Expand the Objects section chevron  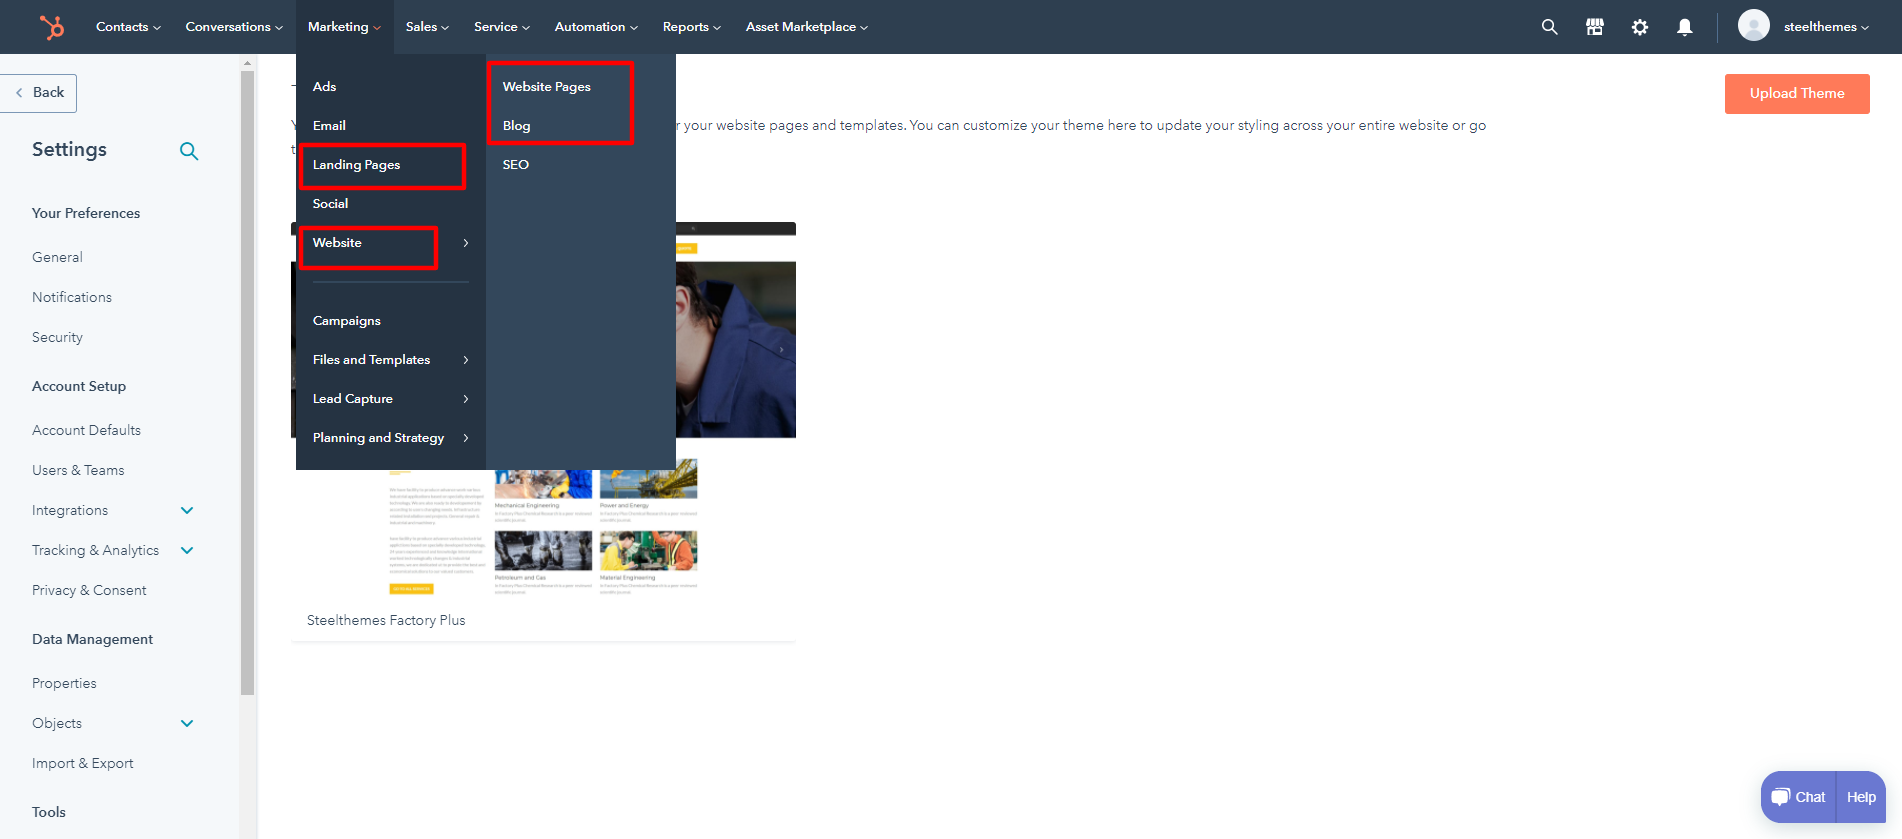[x=187, y=723]
